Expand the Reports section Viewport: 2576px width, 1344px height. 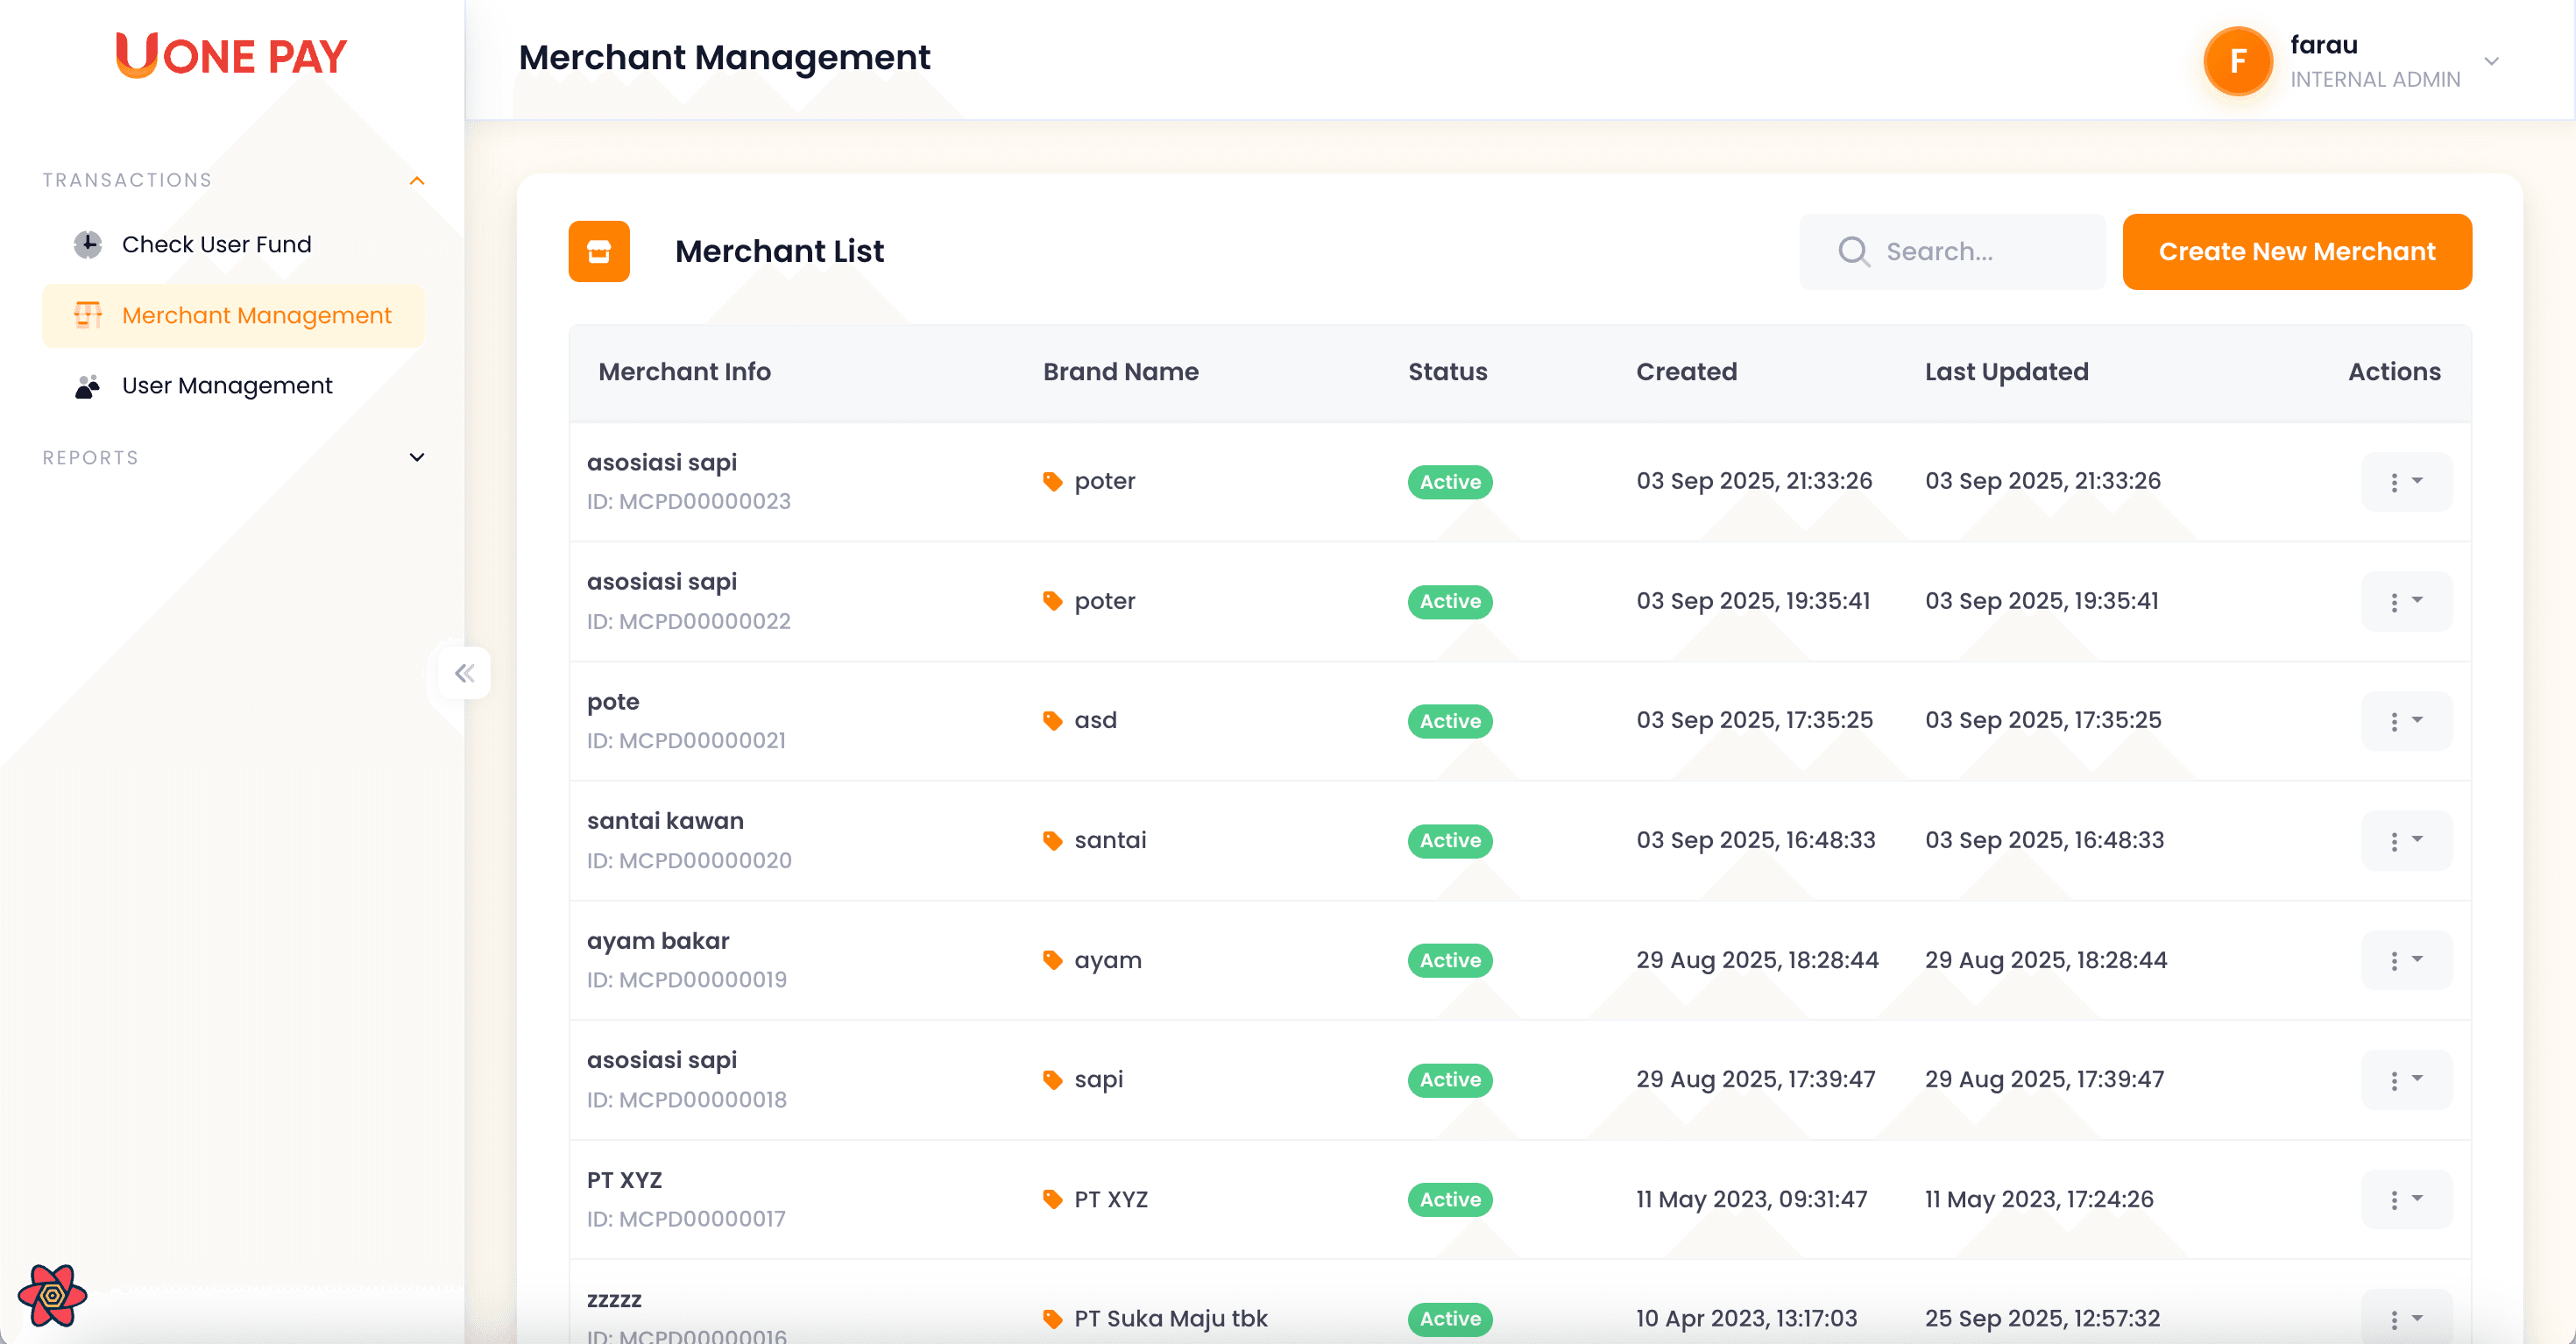click(416, 457)
